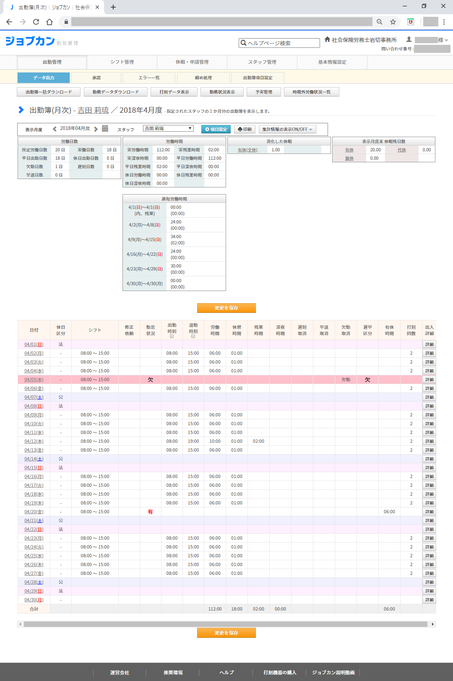
Task: Reload the page with refresh icon
Action: (36, 22)
